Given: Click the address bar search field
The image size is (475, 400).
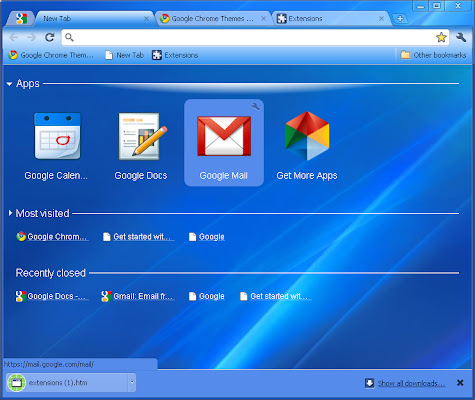Looking at the screenshot, I should (255, 37).
